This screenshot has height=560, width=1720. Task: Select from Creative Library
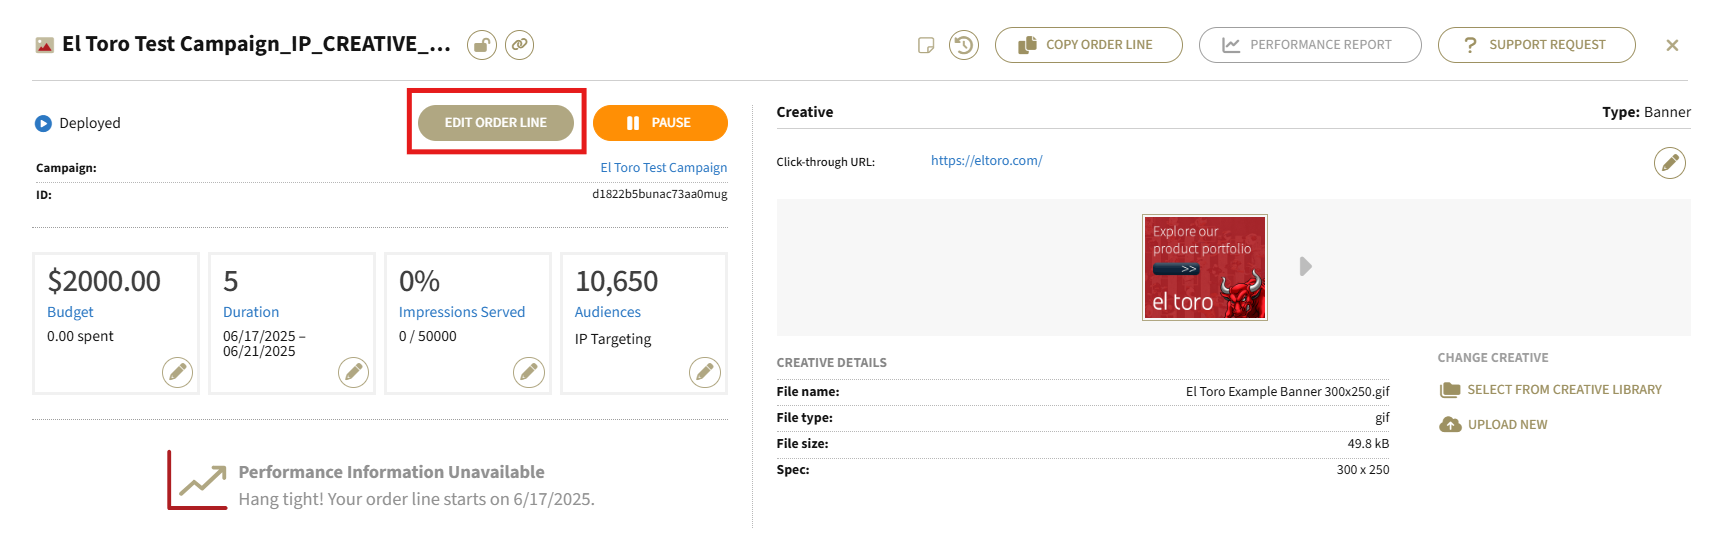point(1551,390)
